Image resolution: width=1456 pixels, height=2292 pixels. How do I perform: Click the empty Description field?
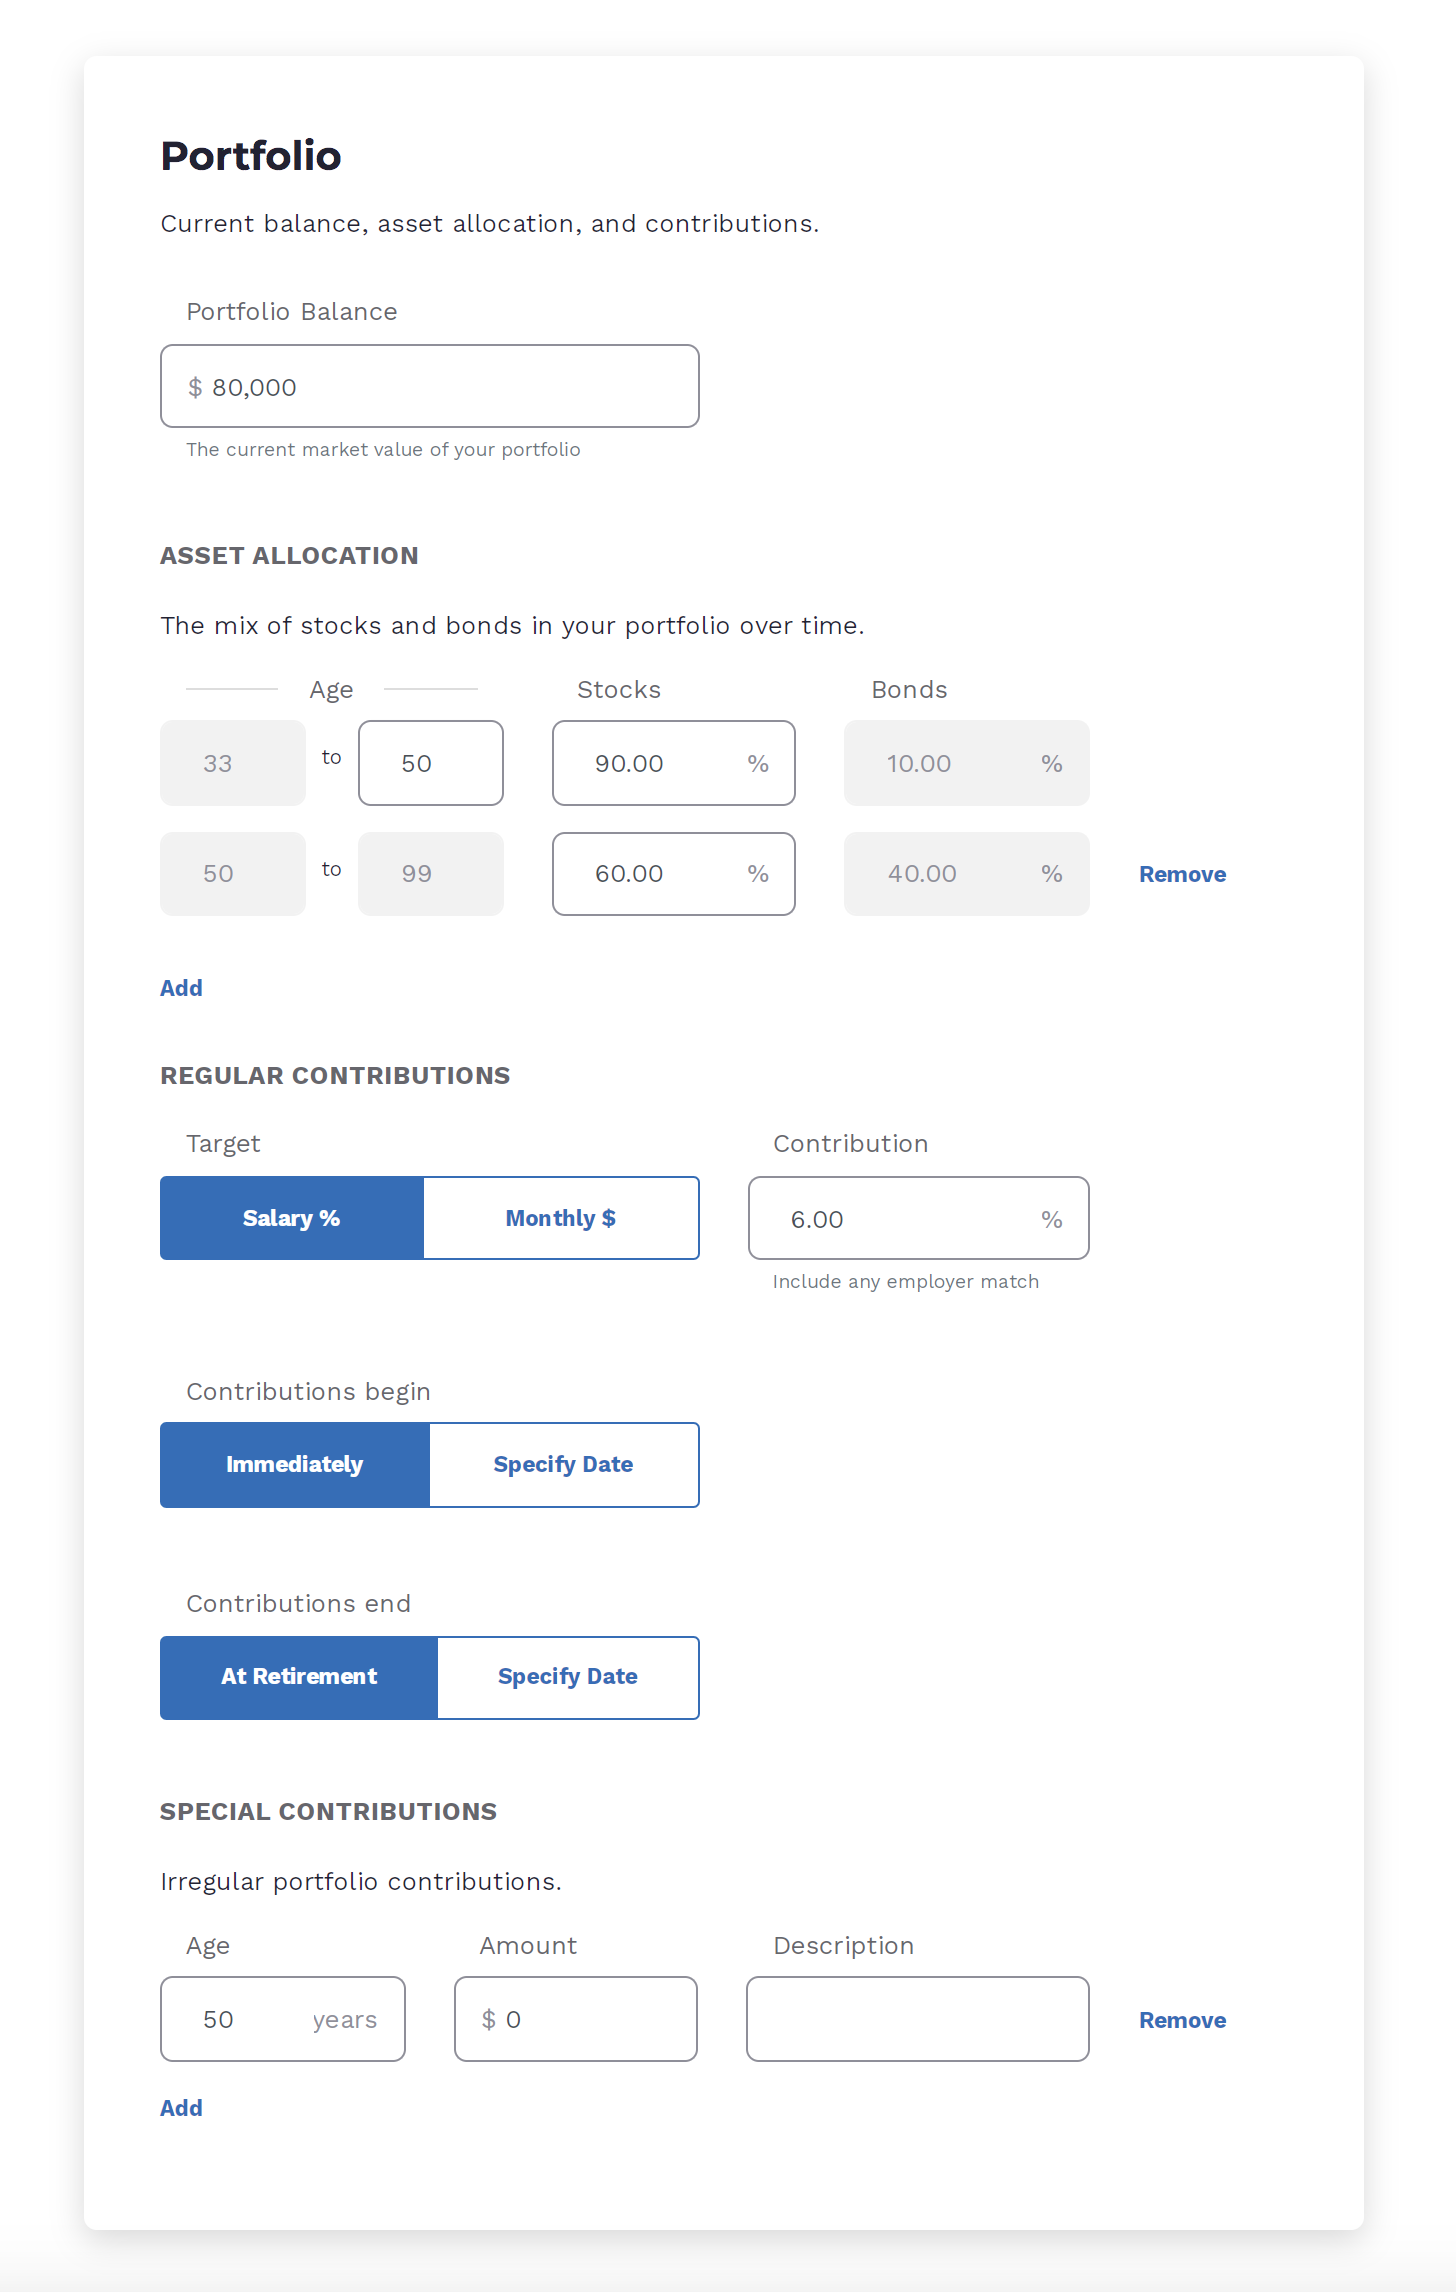(x=916, y=2018)
